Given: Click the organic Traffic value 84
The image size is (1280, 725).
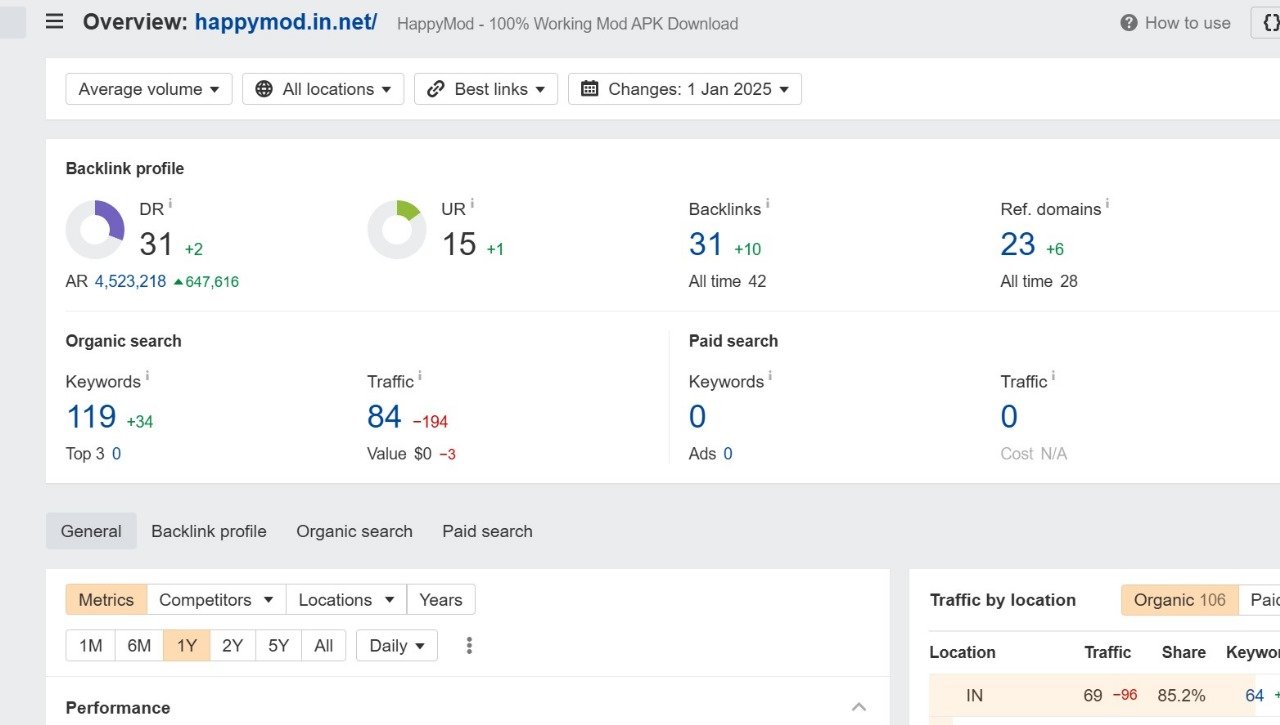Looking at the screenshot, I should (x=384, y=416).
